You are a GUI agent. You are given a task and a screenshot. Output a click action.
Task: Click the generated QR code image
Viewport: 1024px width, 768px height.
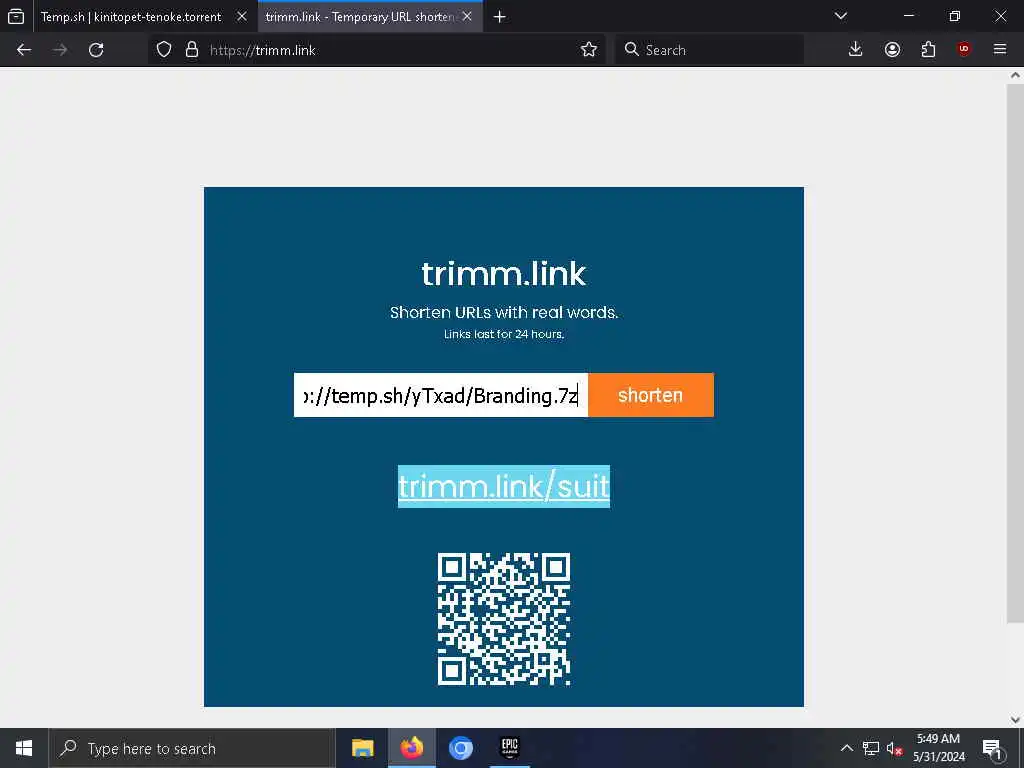point(504,619)
